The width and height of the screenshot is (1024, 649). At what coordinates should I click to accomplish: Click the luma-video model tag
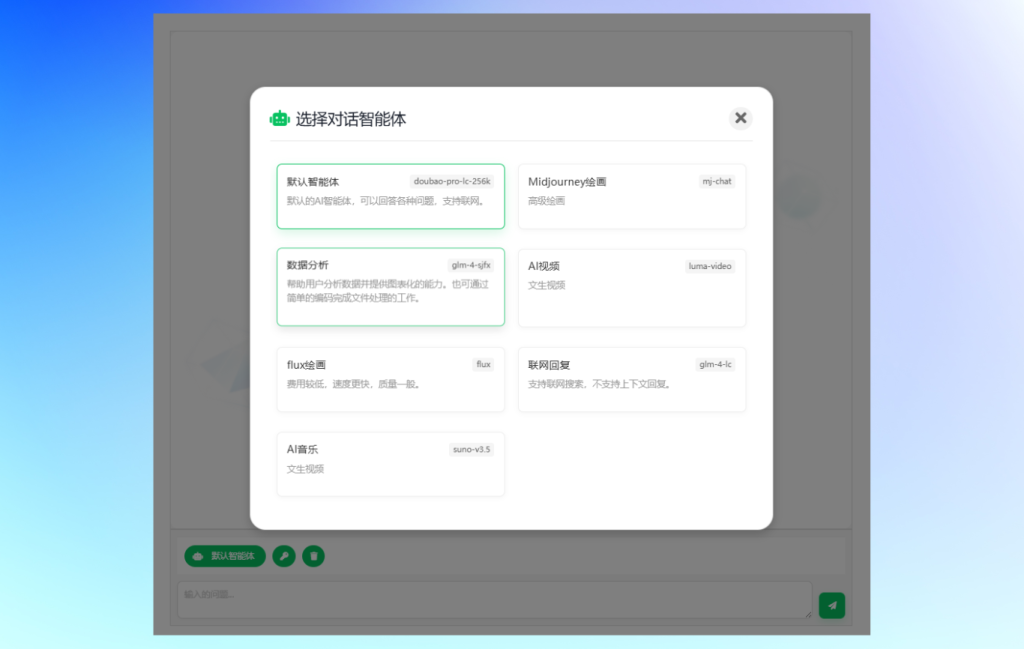[710, 266]
